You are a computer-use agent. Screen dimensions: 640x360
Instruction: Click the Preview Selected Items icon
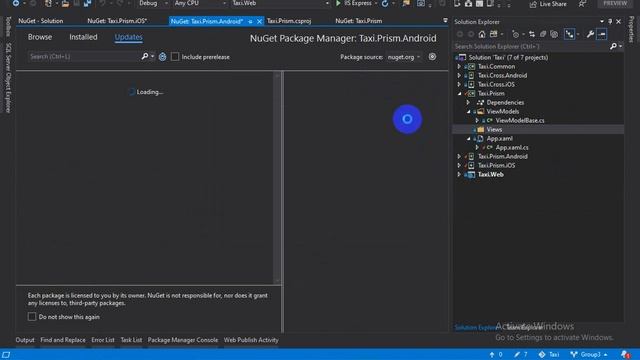(602, 34)
